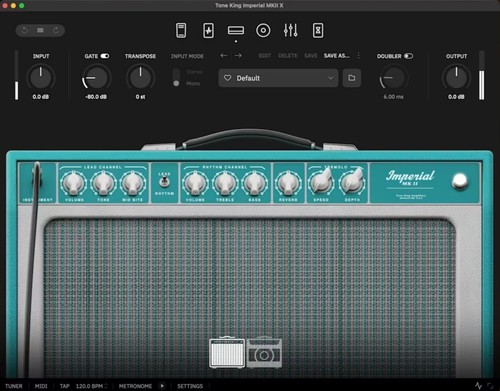The width and height of the screenshot is (500, 391).
Task: Click the 120.0 BPM tempo value
Action: click(89, 386)
